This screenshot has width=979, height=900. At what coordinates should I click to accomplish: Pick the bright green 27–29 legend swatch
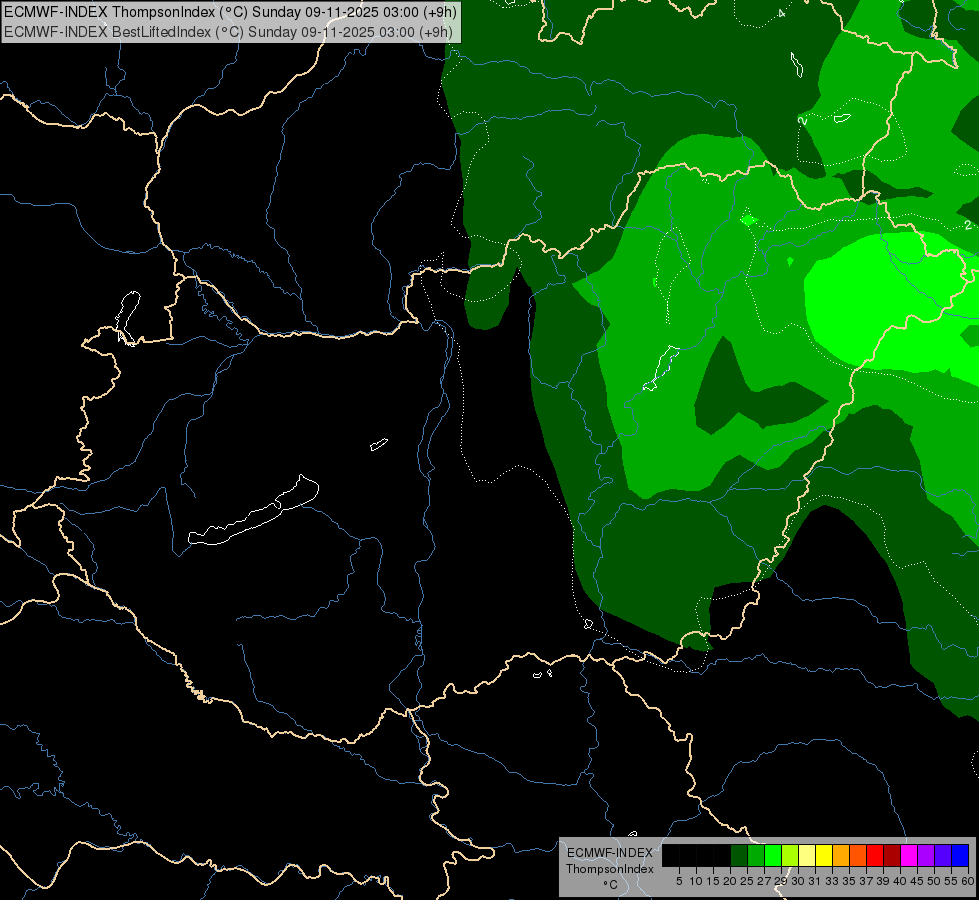pyautogui.click(x=773, y=855)
